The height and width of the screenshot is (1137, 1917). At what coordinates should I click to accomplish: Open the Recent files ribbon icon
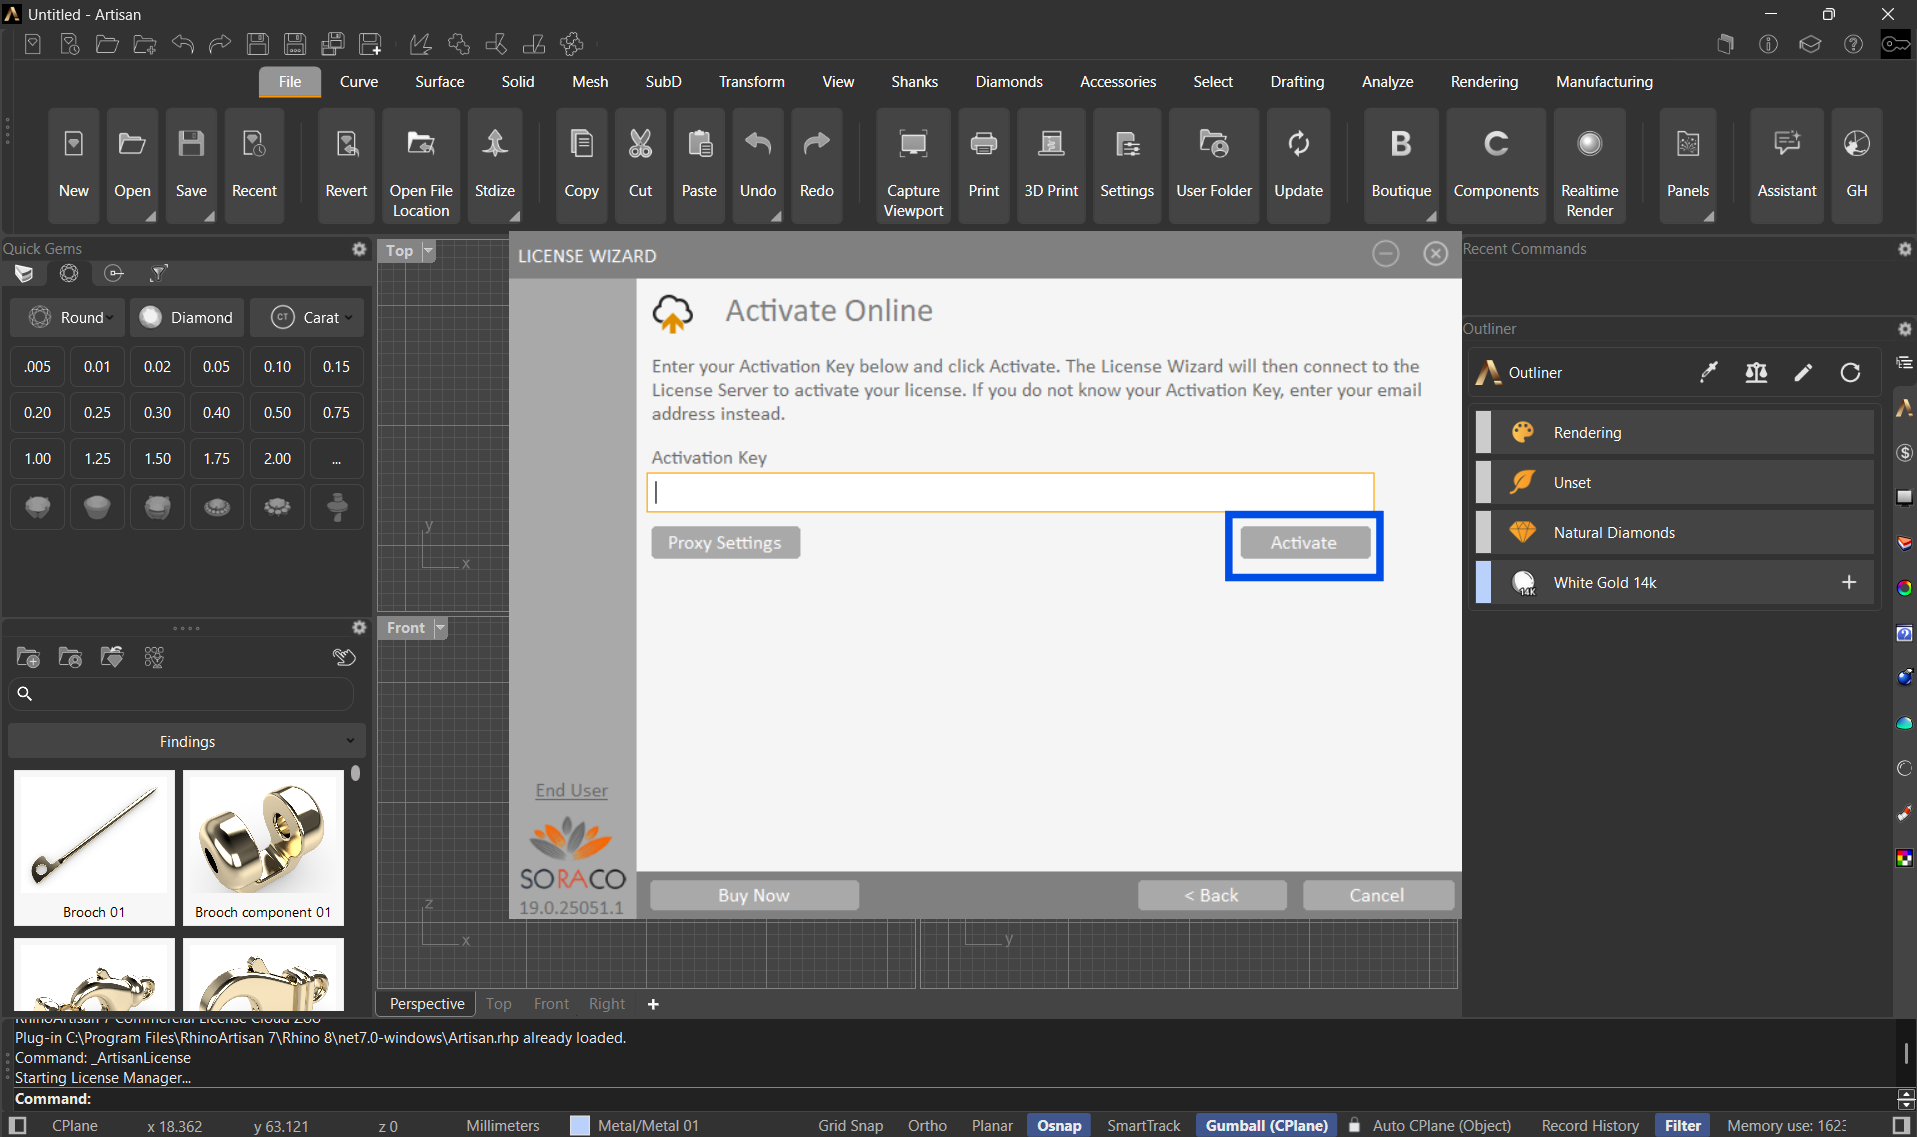[x=254, y=164]
